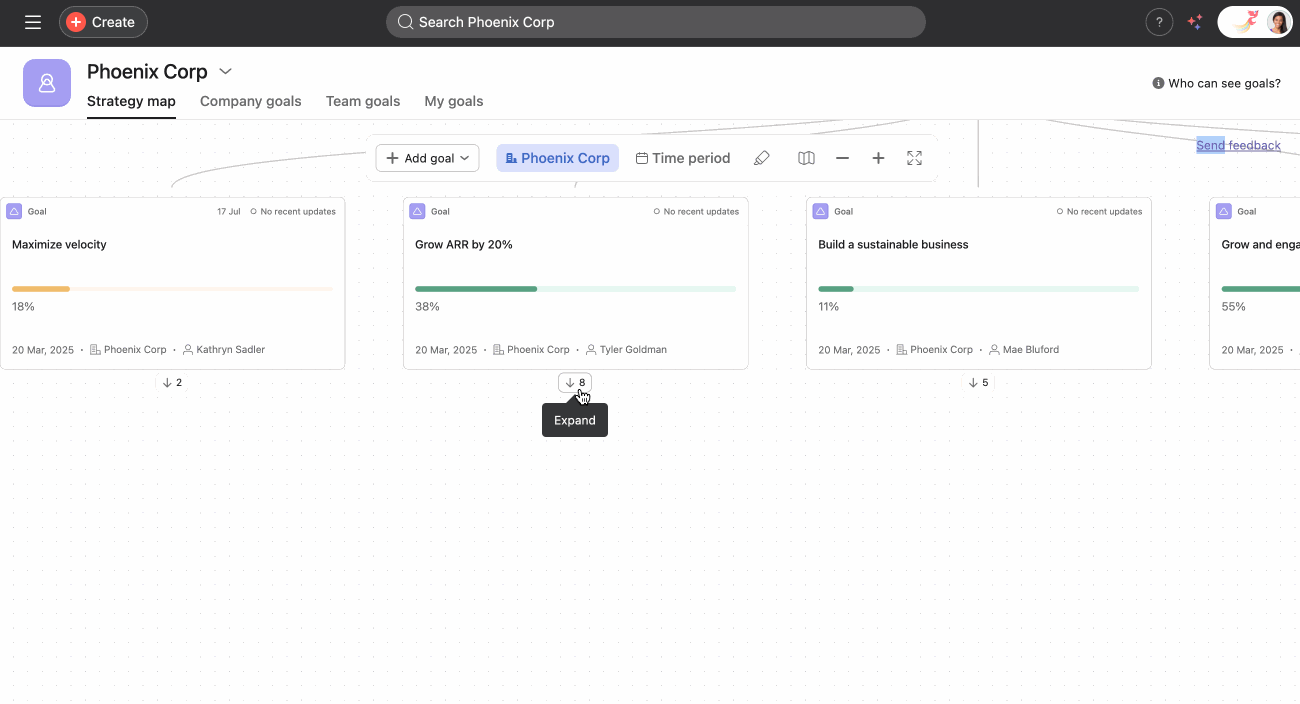Expand 5 sub-goals under Build a sustainable business
This screenshot has height=704, width=1300.
pyautogui.click(x=978, y=382)
